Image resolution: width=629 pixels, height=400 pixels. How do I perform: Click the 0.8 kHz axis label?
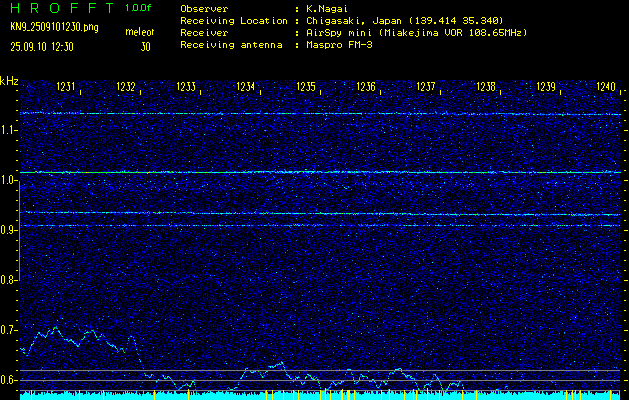pyautogui.click(x=8, y=280)
